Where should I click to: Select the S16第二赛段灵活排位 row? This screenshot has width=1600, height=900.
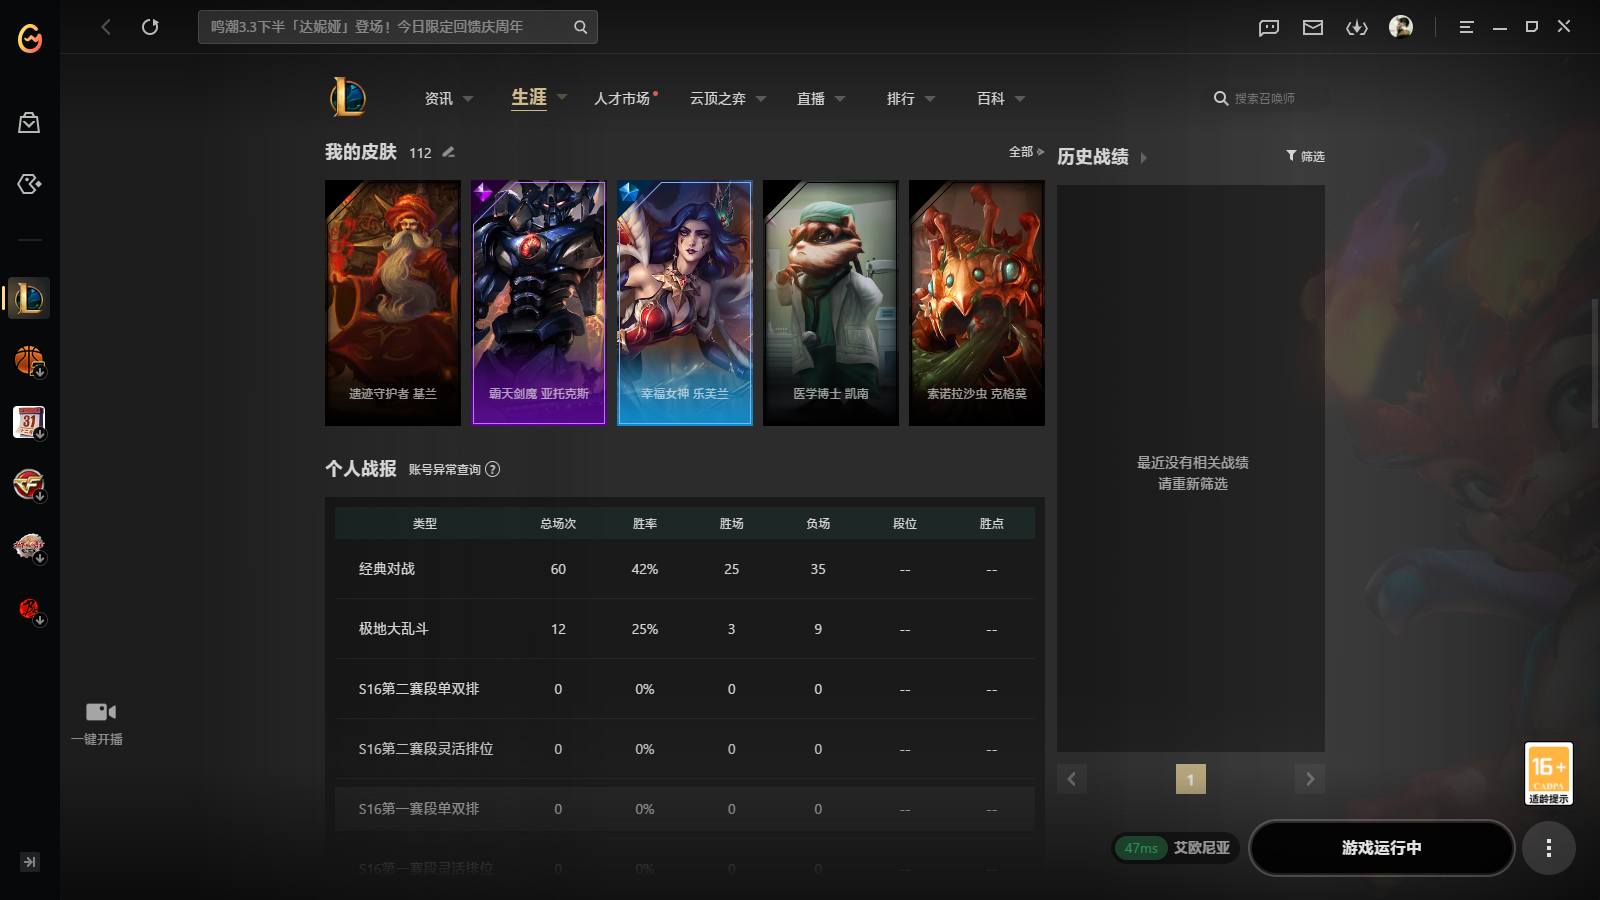click(x=685, y=749)
